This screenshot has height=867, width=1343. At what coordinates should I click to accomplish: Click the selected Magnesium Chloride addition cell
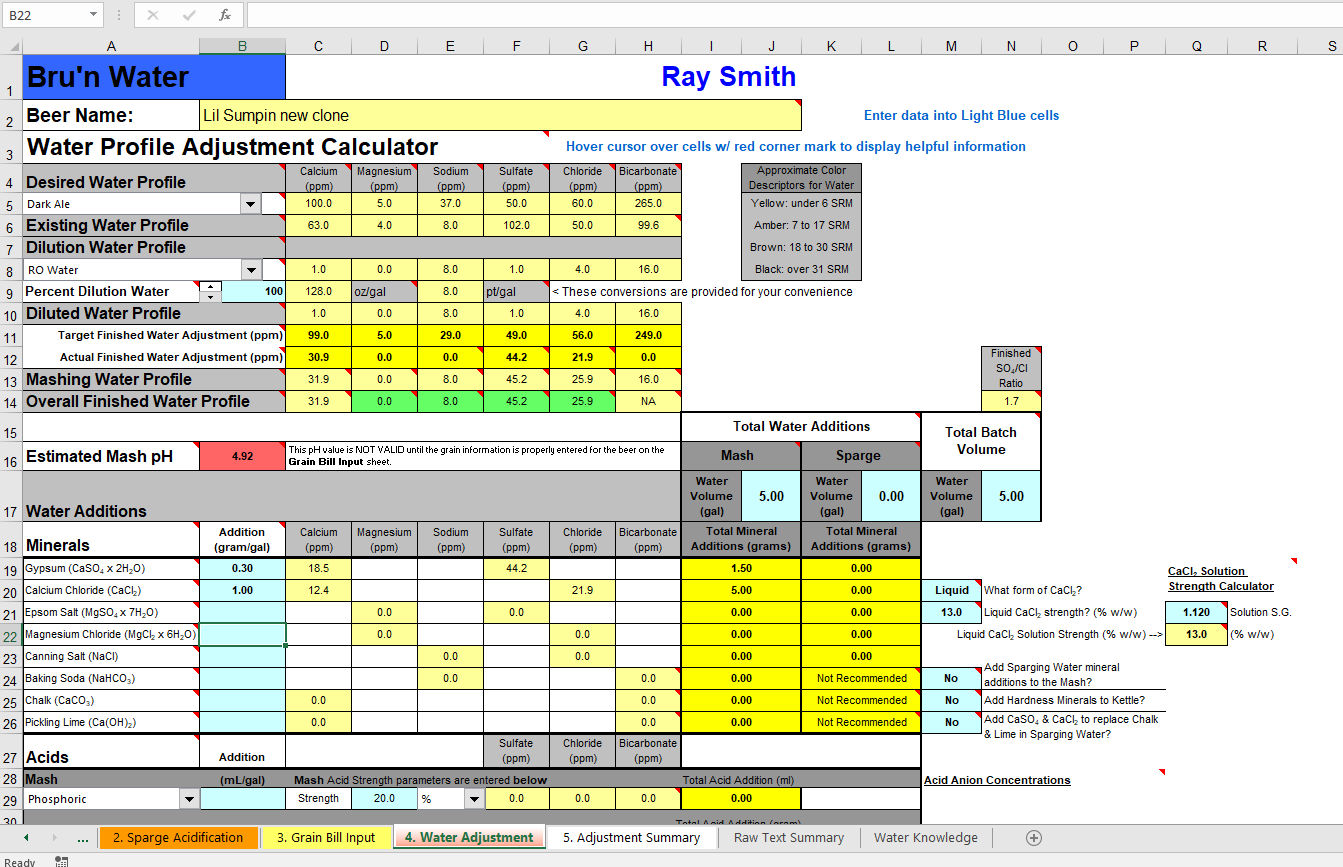(242, 634)
